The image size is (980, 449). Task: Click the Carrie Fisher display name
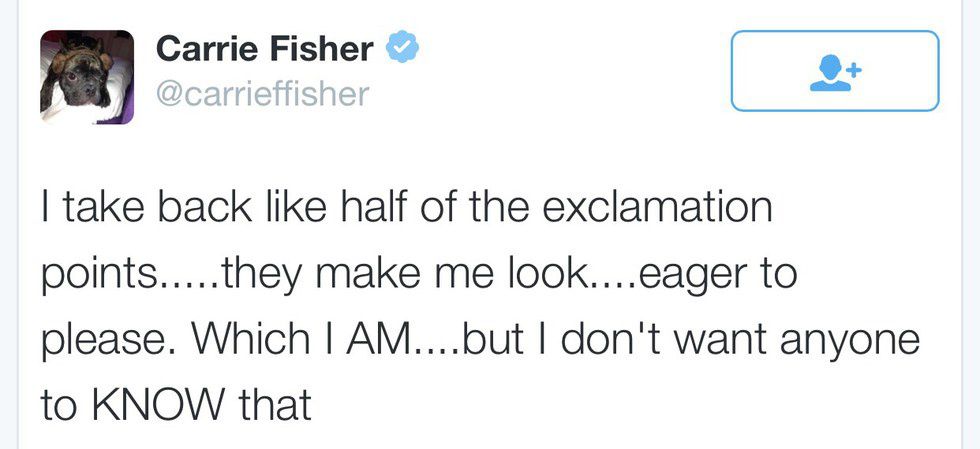[x=264, y=48]
